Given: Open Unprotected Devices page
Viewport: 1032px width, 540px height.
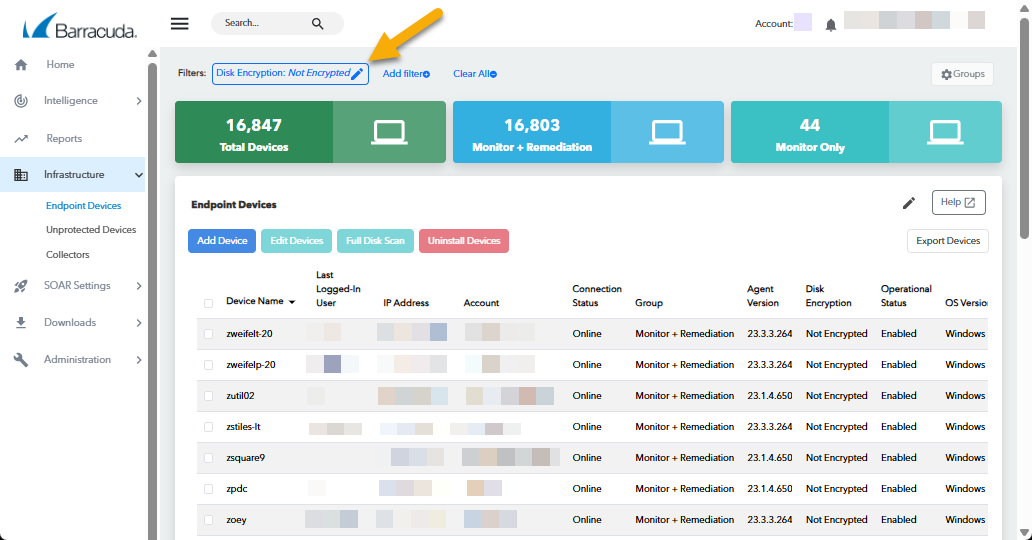Looking at the screenshot, I should pos(91,230).
